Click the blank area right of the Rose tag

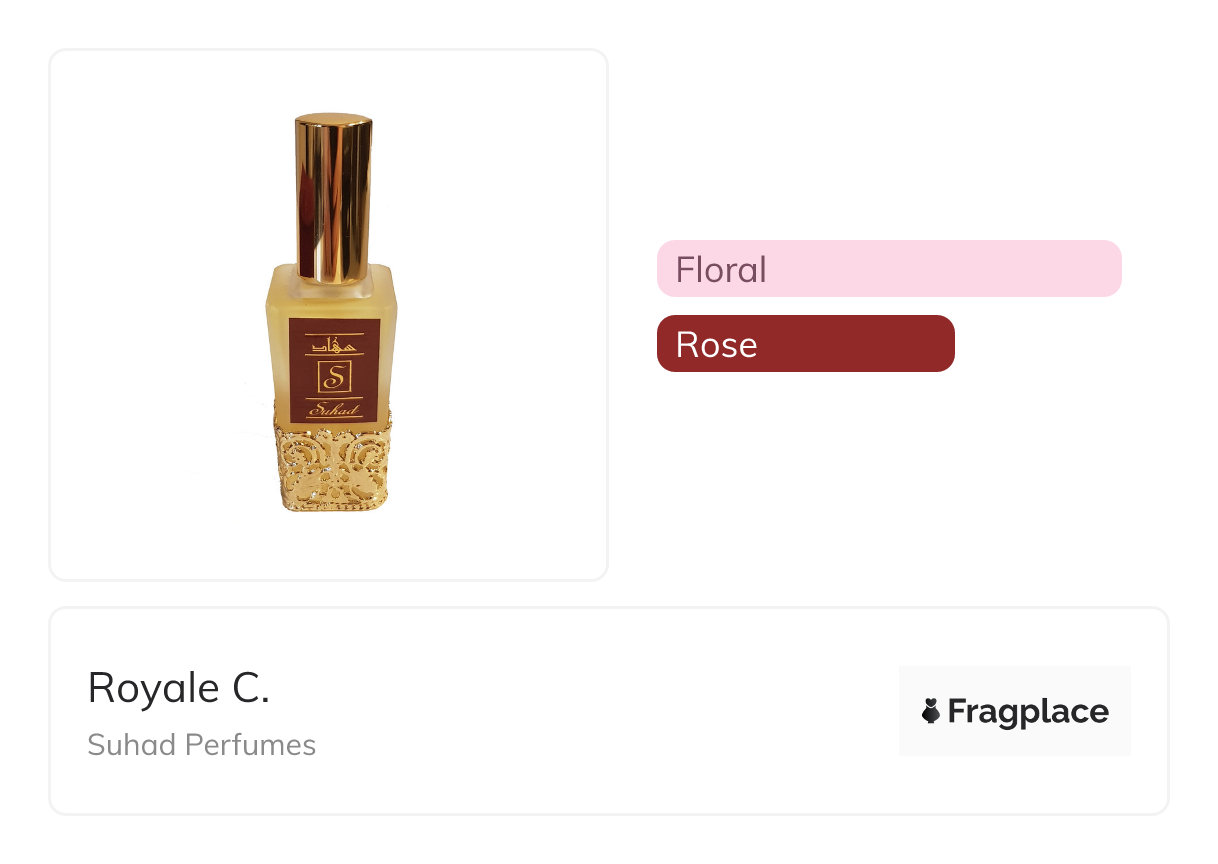tap(1050, 344)
